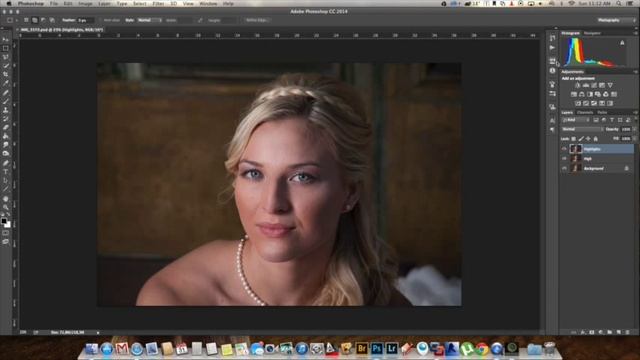Screen dimensions: 640x360
Task: Open the layer blend mode Normal dropdown
Action: pyautogui.click(x=582, y=129)
